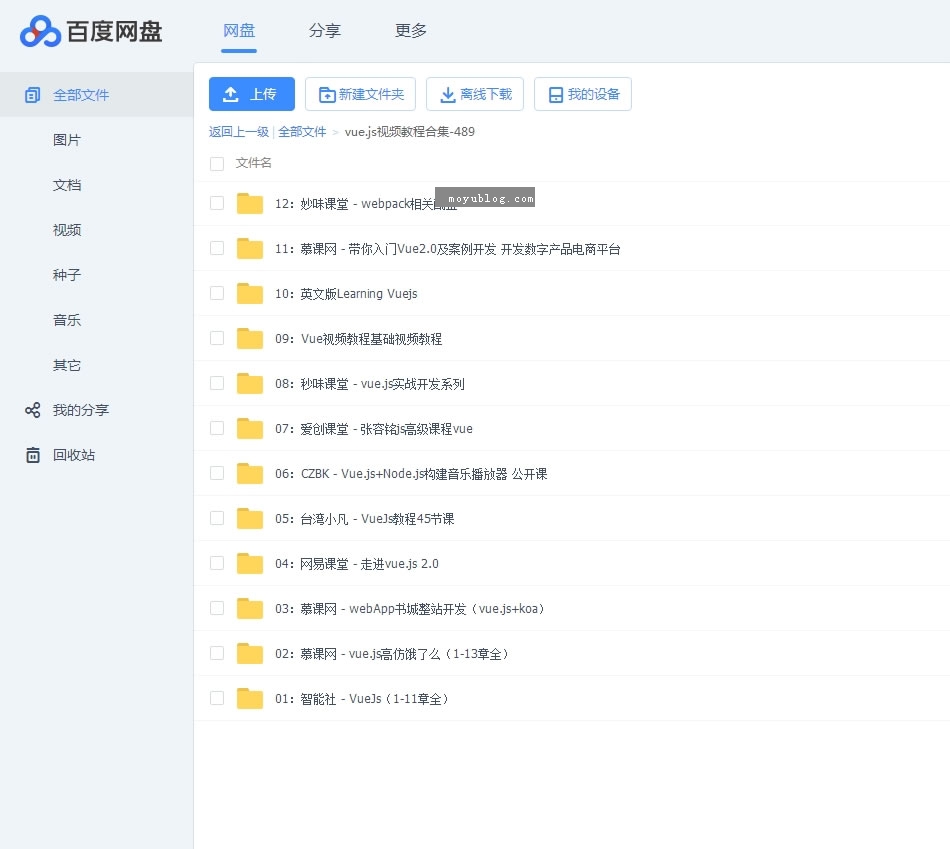
Task: Open folder name 11: 慕课网 带你入门Vue2.0
Action: pos(448,249)
